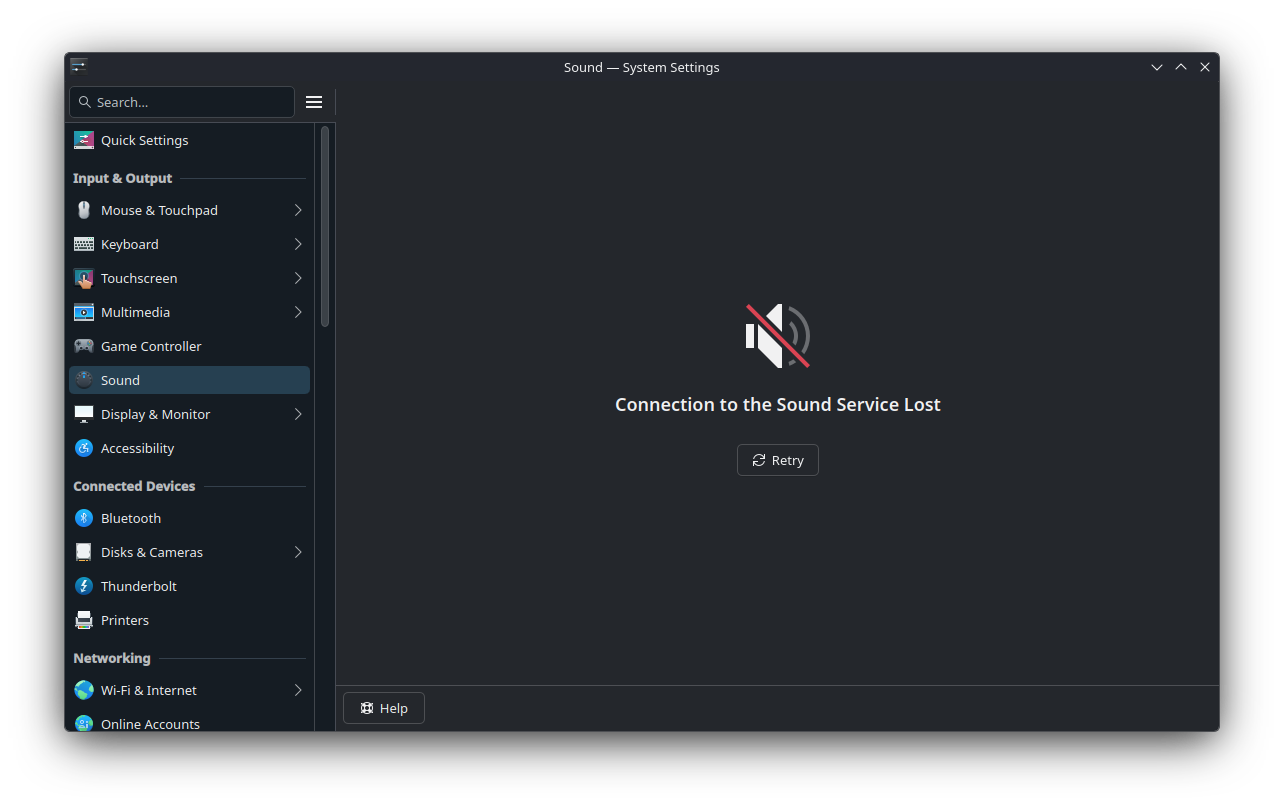
Task: Click the Accessibility icon
Action: point(84,448)
